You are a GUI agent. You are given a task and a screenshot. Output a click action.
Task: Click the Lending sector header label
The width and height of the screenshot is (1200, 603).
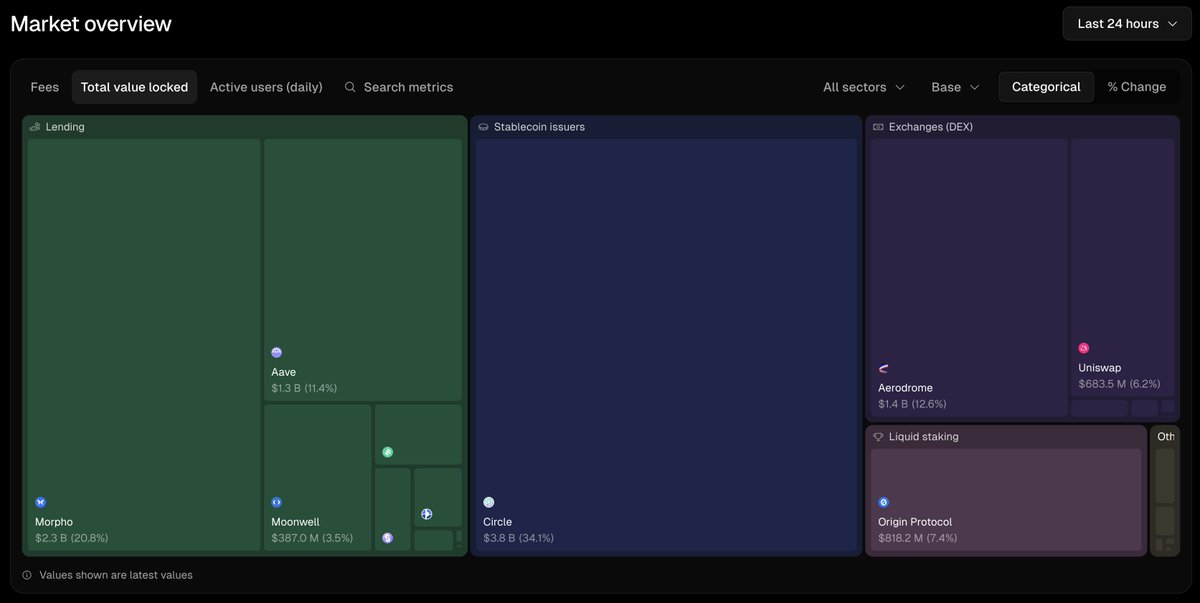[x=65, y=127]
